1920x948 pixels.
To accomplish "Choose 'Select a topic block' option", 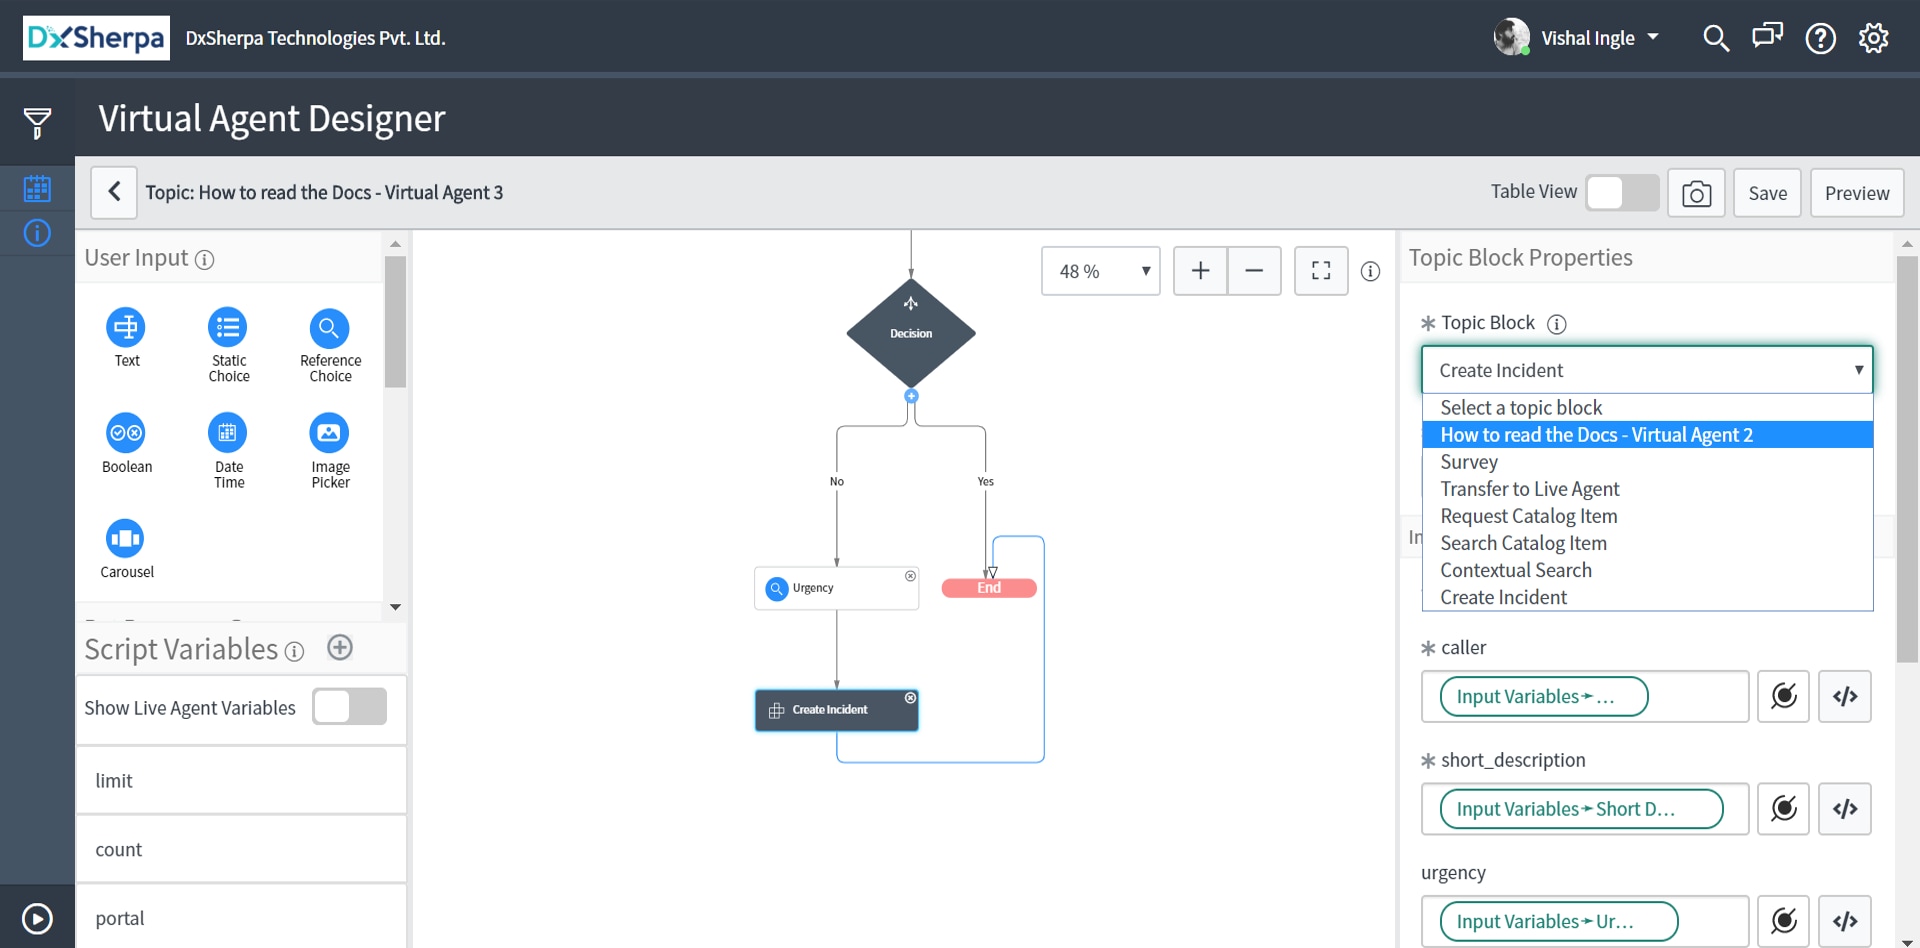I will (x=1647, y=407).
